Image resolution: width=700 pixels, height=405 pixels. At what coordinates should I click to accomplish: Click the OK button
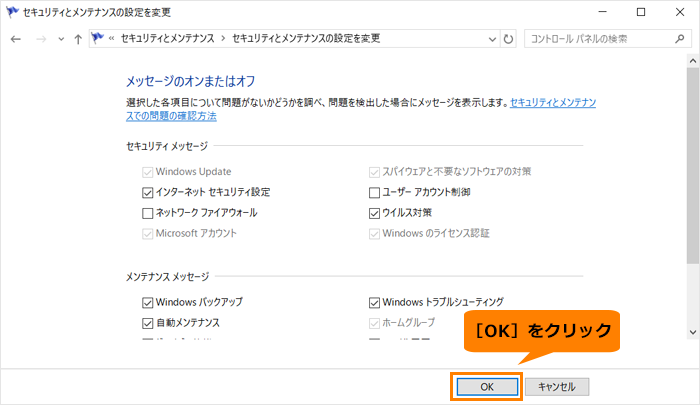coord(487,387)
